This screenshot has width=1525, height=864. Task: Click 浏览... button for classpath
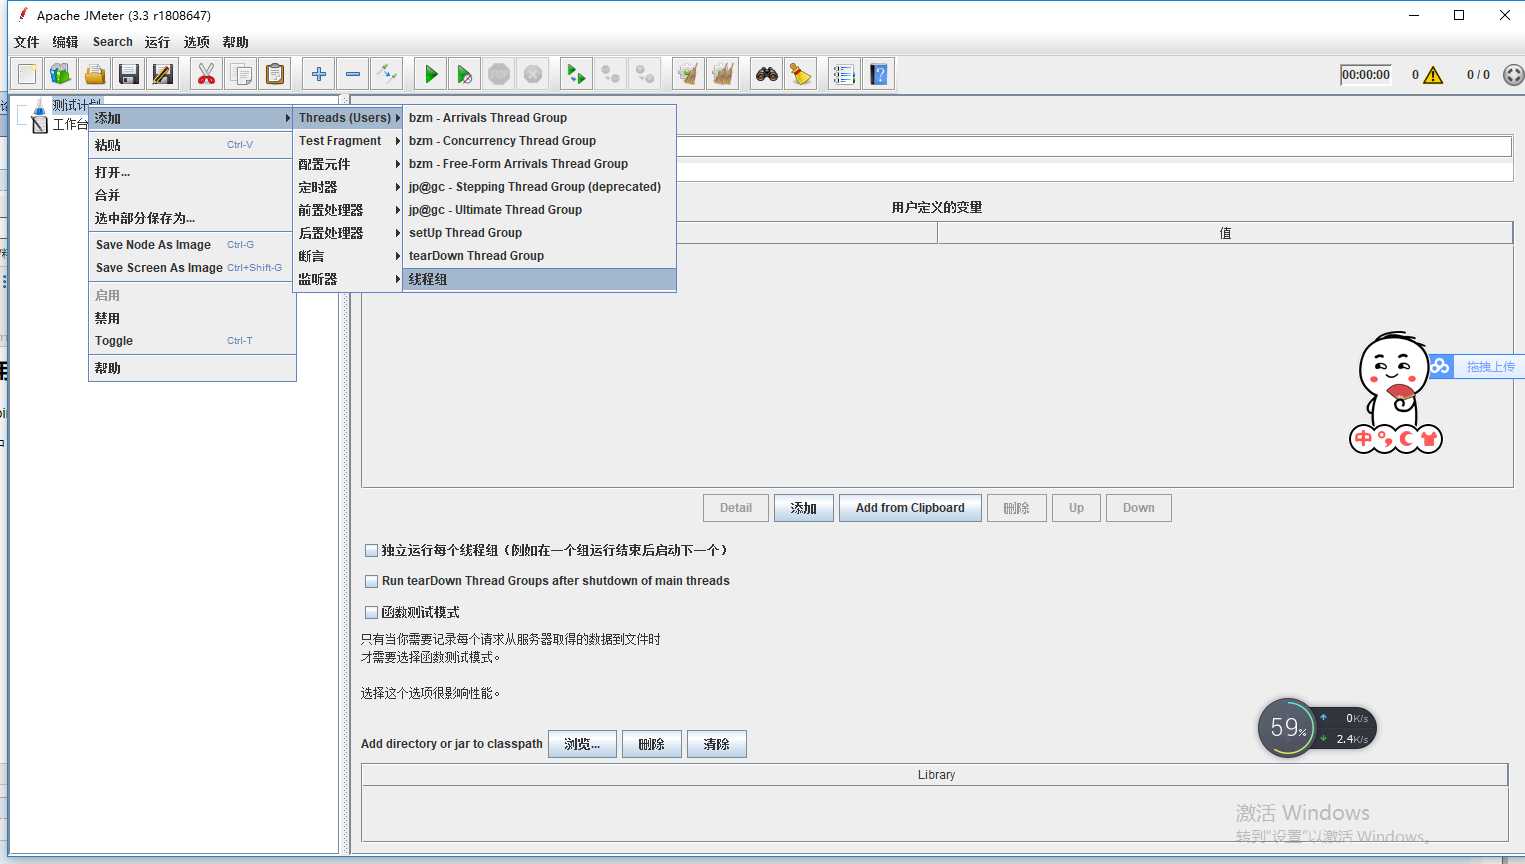[x=582, y=744]
